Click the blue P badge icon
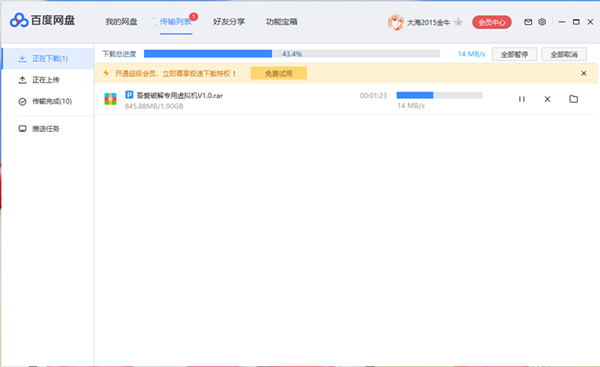The width and height of the screenshot is (600, 367). tap(129, 95)
